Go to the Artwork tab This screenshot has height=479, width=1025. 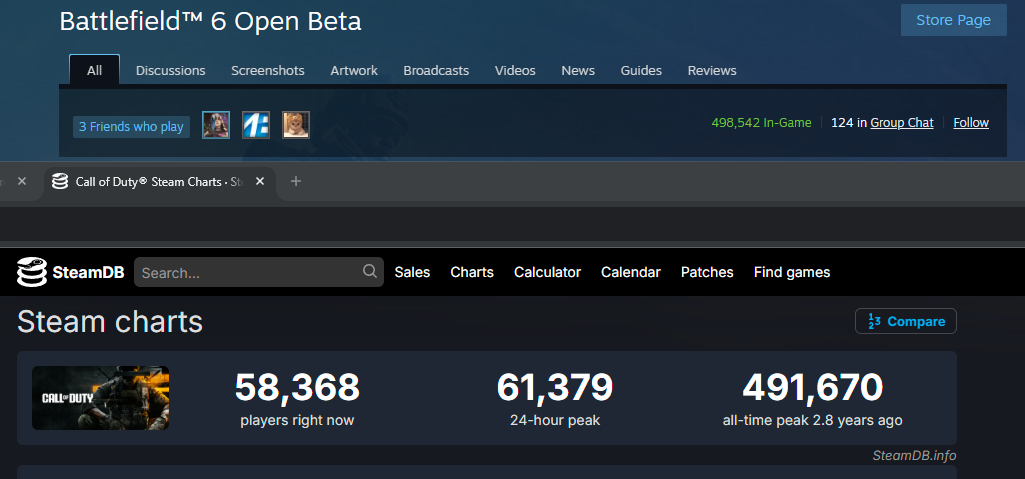(354, 71)
